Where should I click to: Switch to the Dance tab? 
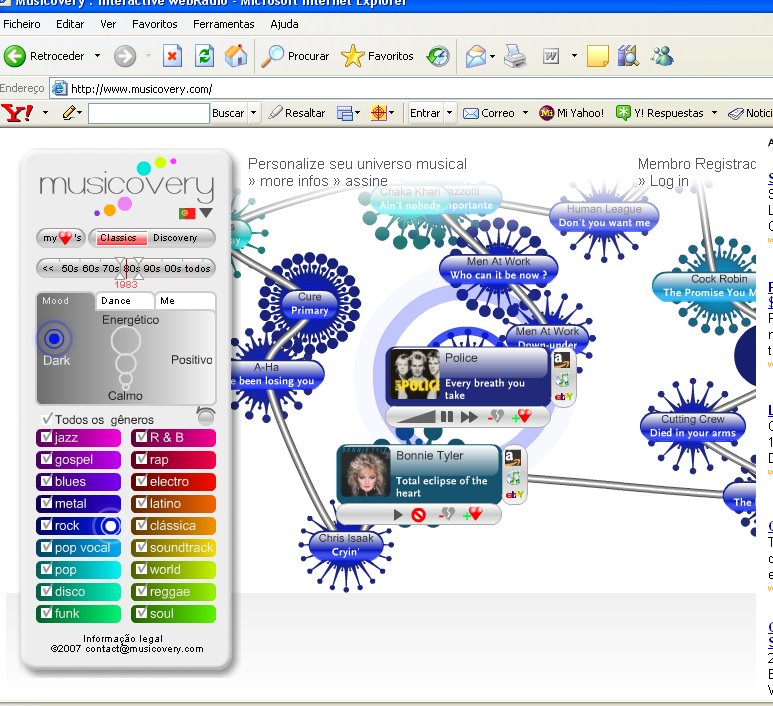(125, 301)
